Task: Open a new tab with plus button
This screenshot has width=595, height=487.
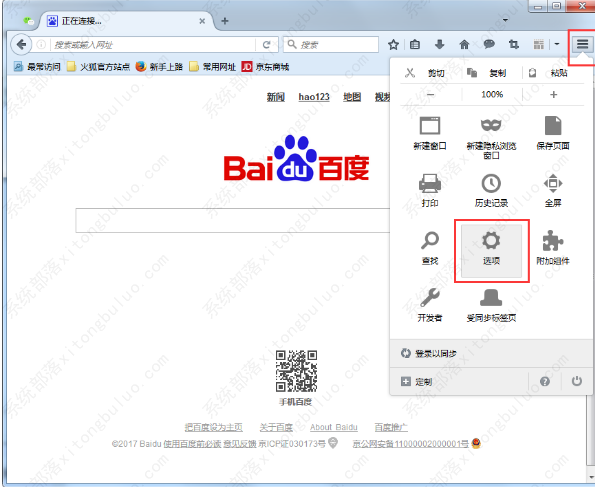Action: coord(225,21)
